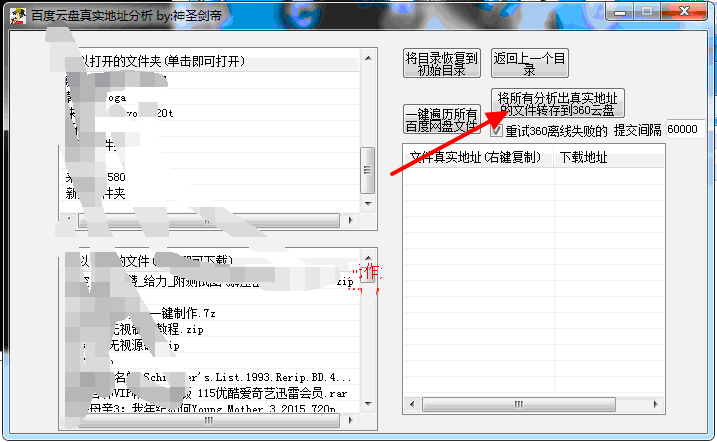Select the Young.Mother.3.2015.720p file row
This screenshot has height=442, width=717.
[209, 408]
